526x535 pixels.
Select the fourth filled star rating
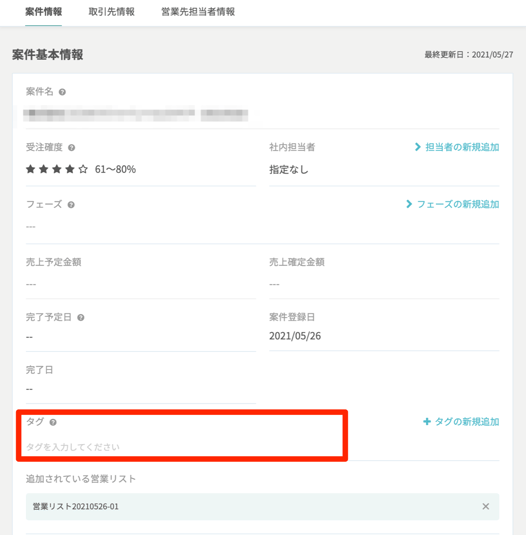(x=70, y=169)
